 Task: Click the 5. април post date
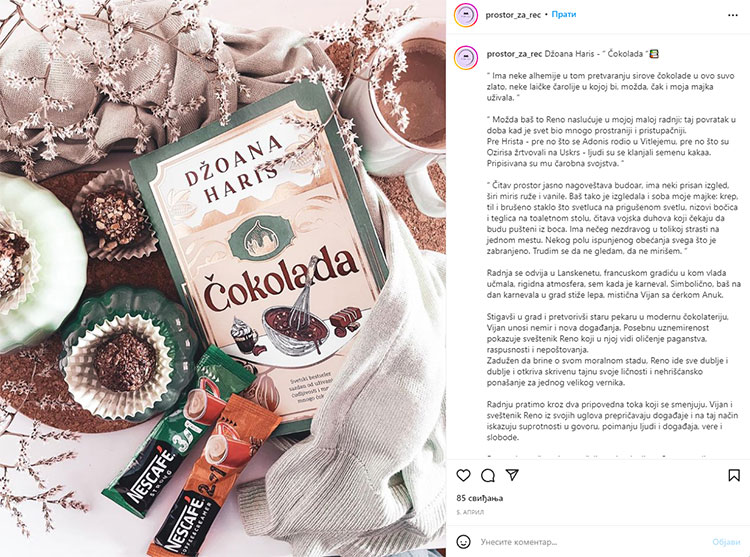point(470,512)
